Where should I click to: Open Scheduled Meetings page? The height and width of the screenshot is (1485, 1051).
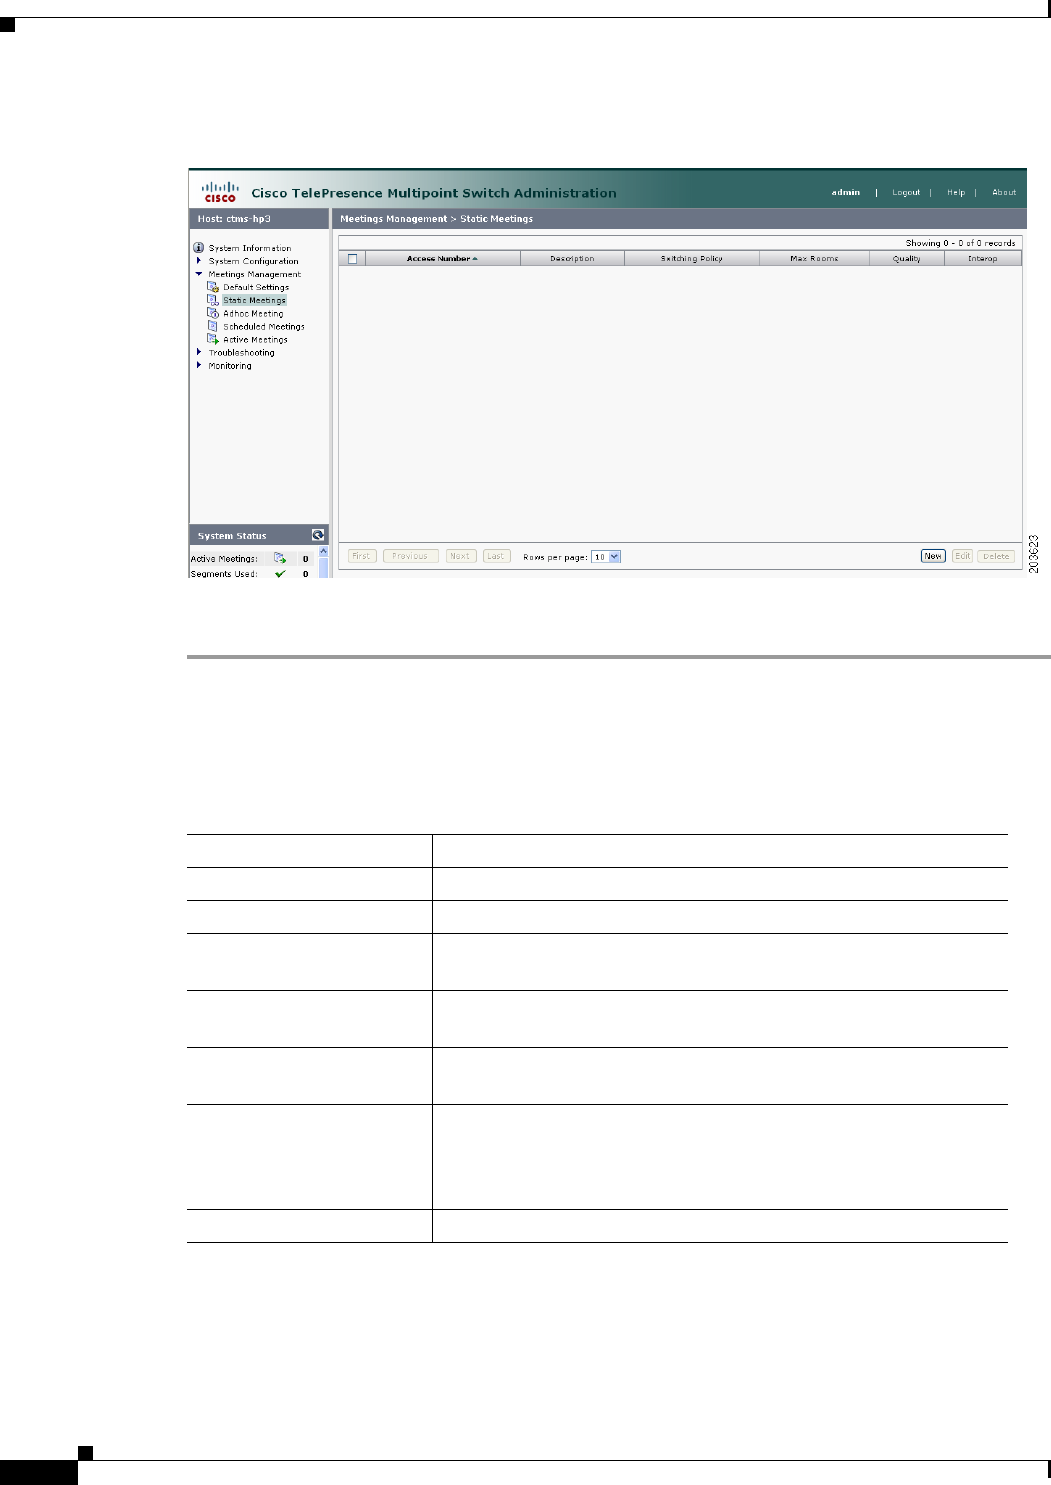click(264, 326)
